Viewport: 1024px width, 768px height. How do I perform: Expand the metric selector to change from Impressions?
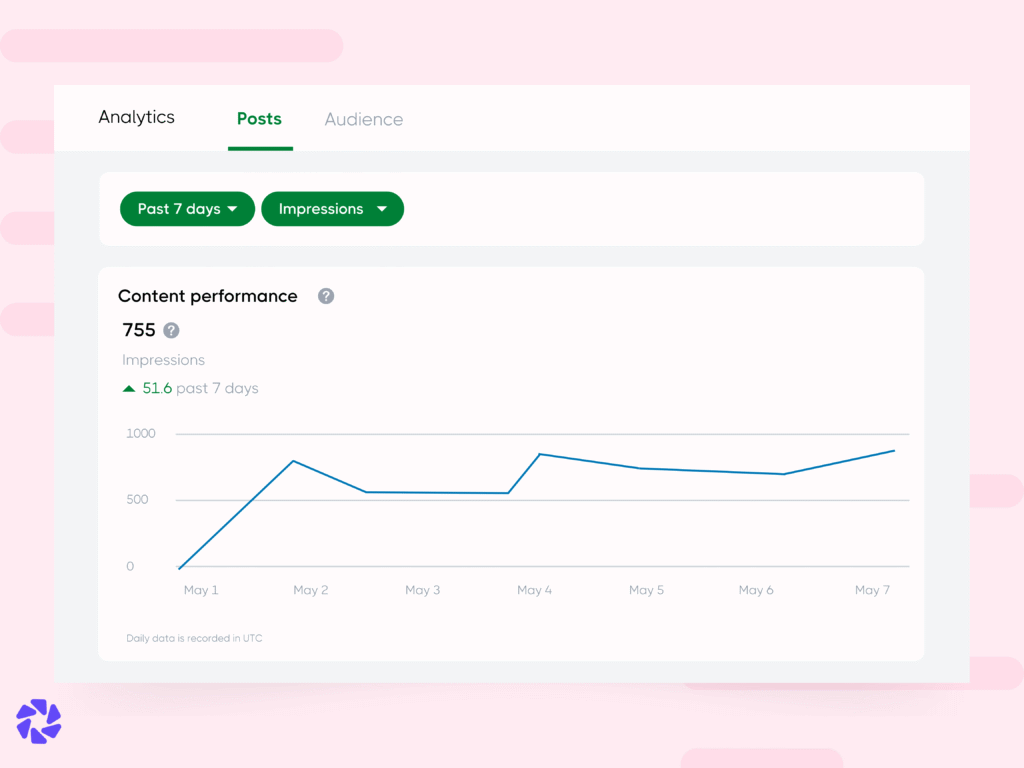pyautogui.click(x=332, y=209)
